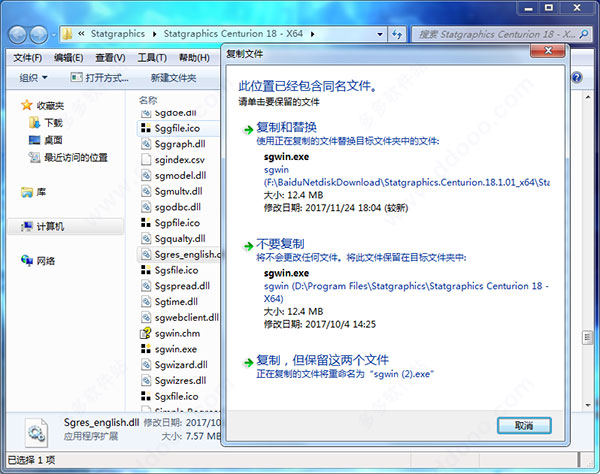
Task: Click the file list scrollbar down arrow
Action: pos(588,405)
